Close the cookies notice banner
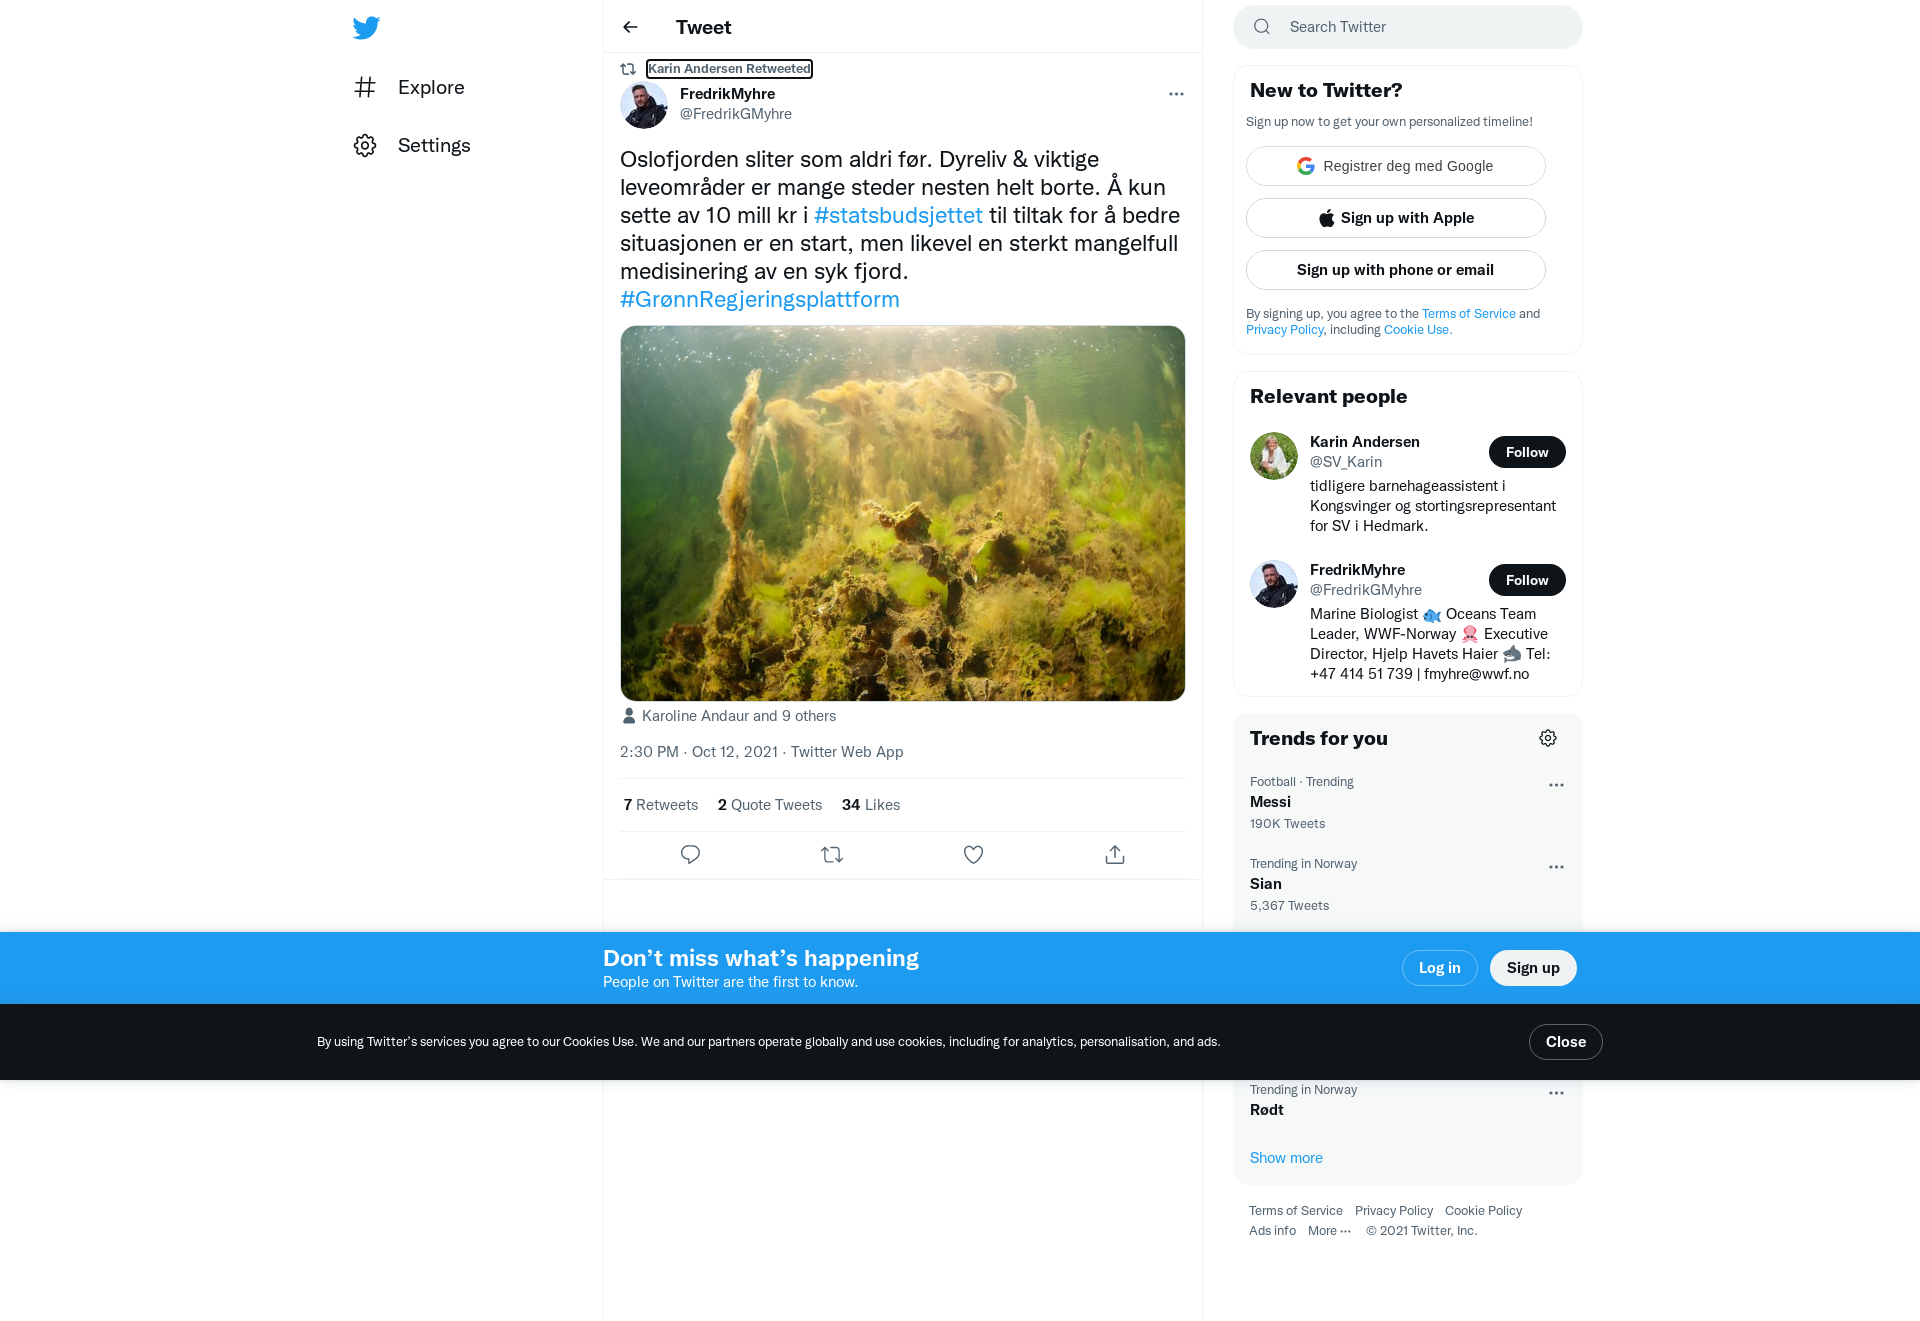Viewport: 1920px width, 1321px height. pos(1566,1042)
